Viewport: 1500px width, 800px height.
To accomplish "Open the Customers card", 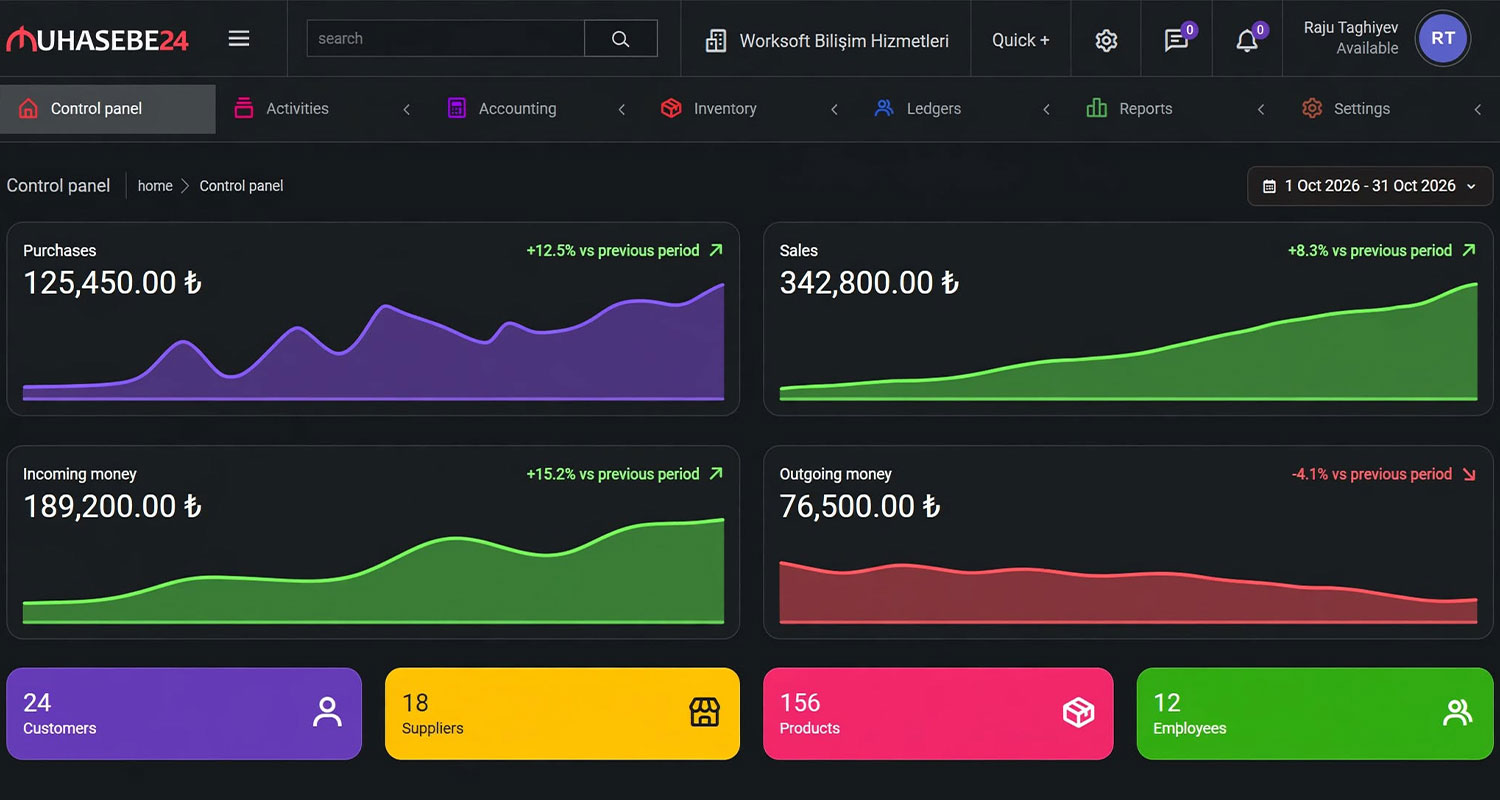I will point(184,713).
